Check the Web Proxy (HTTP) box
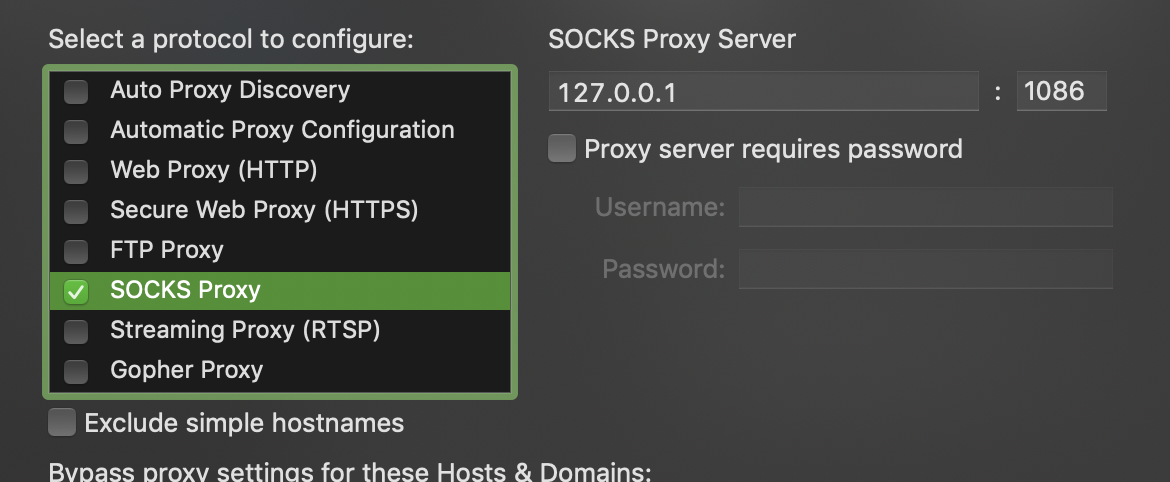The height and width of the screenshot is (482, 1170). click(75, 172)
